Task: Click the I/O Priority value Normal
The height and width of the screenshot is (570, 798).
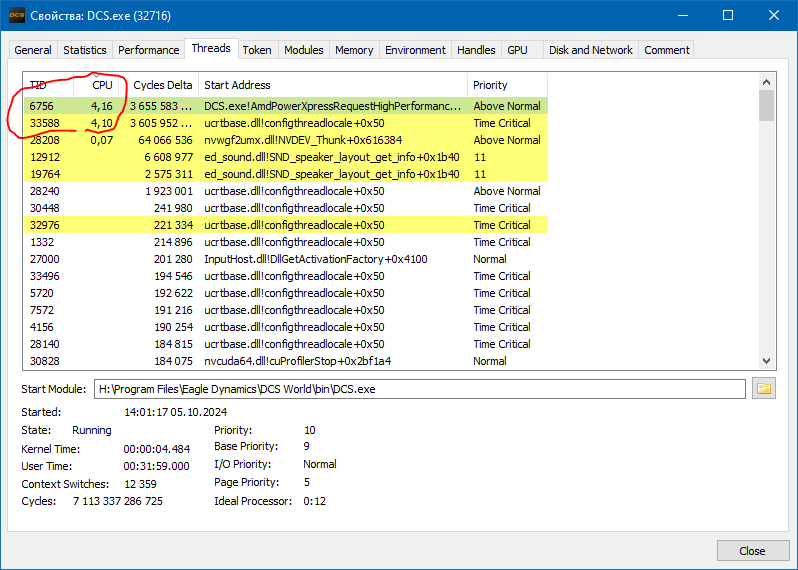Action: [320, 464]
